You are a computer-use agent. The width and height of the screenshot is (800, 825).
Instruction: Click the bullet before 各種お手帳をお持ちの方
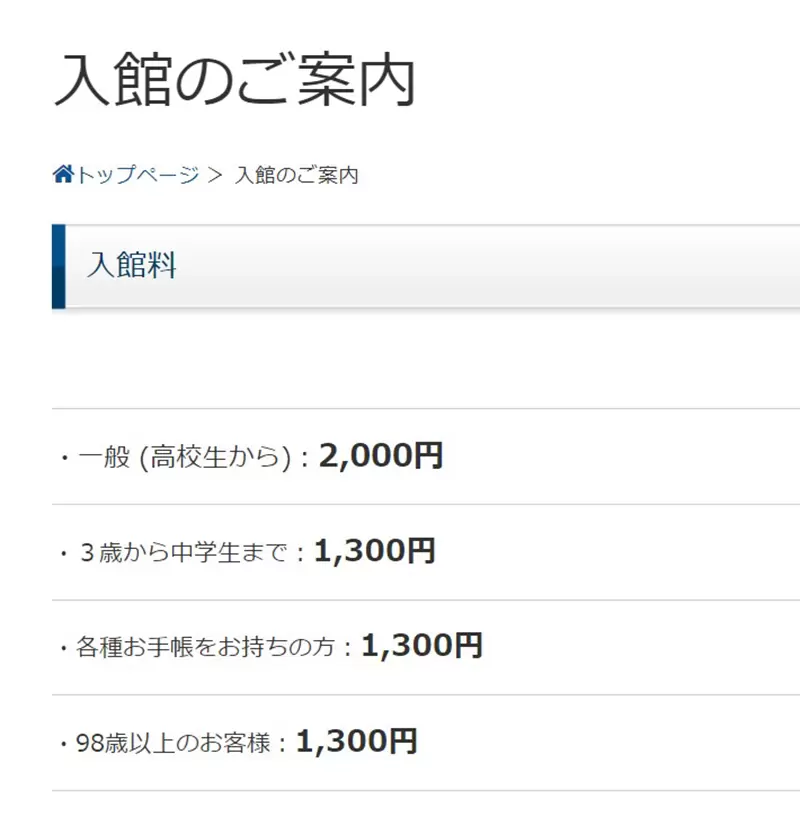pyautogui.click(x=64, y=649)
